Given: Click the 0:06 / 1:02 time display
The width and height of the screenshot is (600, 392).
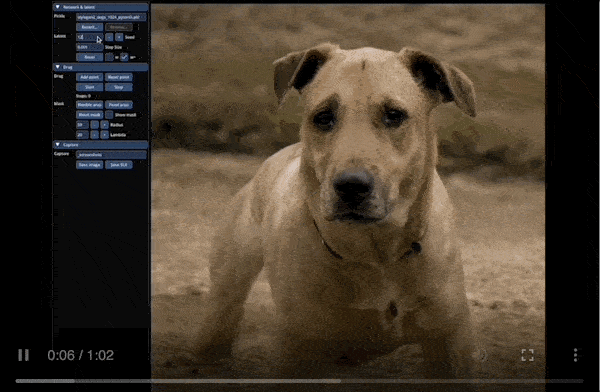Looking at the screenshot, I should click(x=81, y=355).
